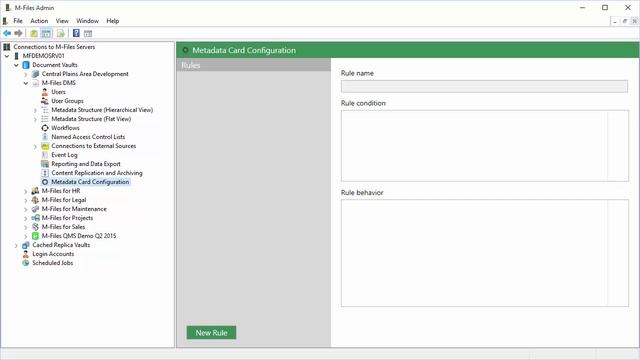
Task: Click the Reporting and Data Export icon
Action: tap(45, 164)
